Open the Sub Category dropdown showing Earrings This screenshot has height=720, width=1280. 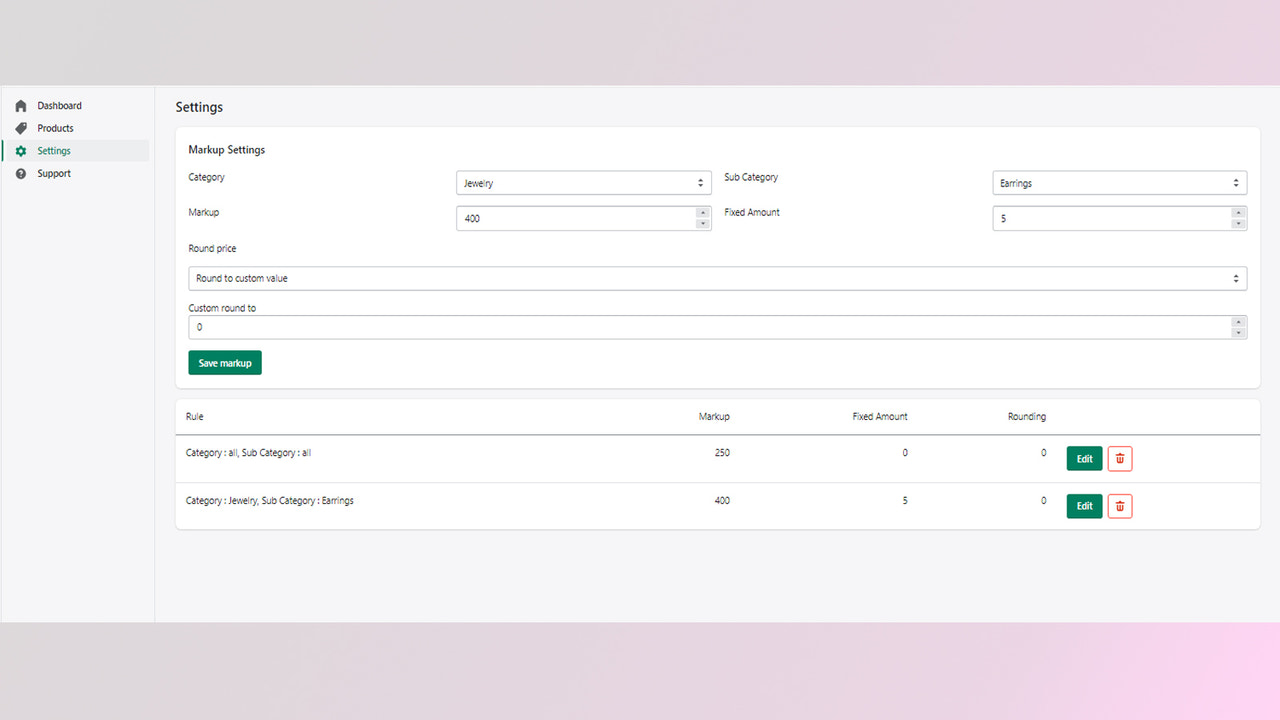pos(1118,182)
